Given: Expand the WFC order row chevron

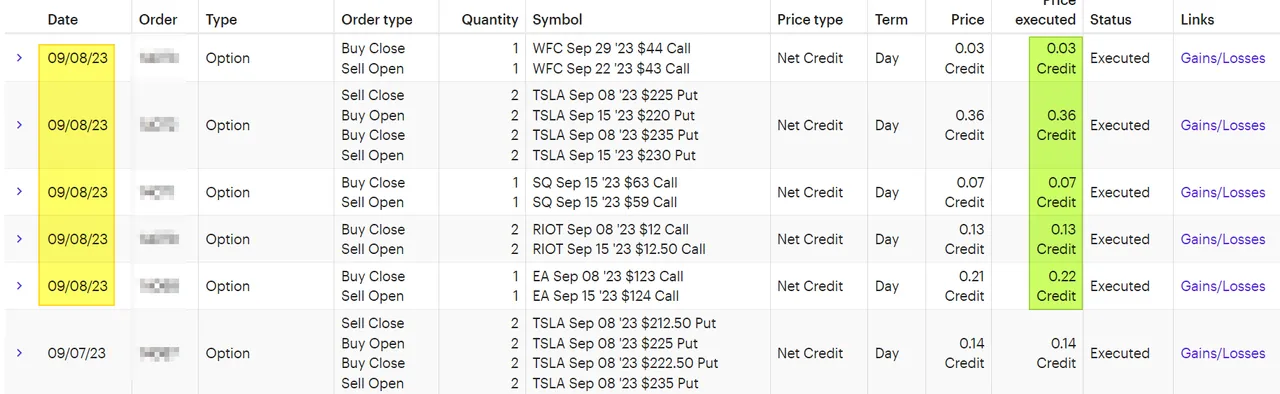Looking at the screenshot, I should (x=18, y=58).
